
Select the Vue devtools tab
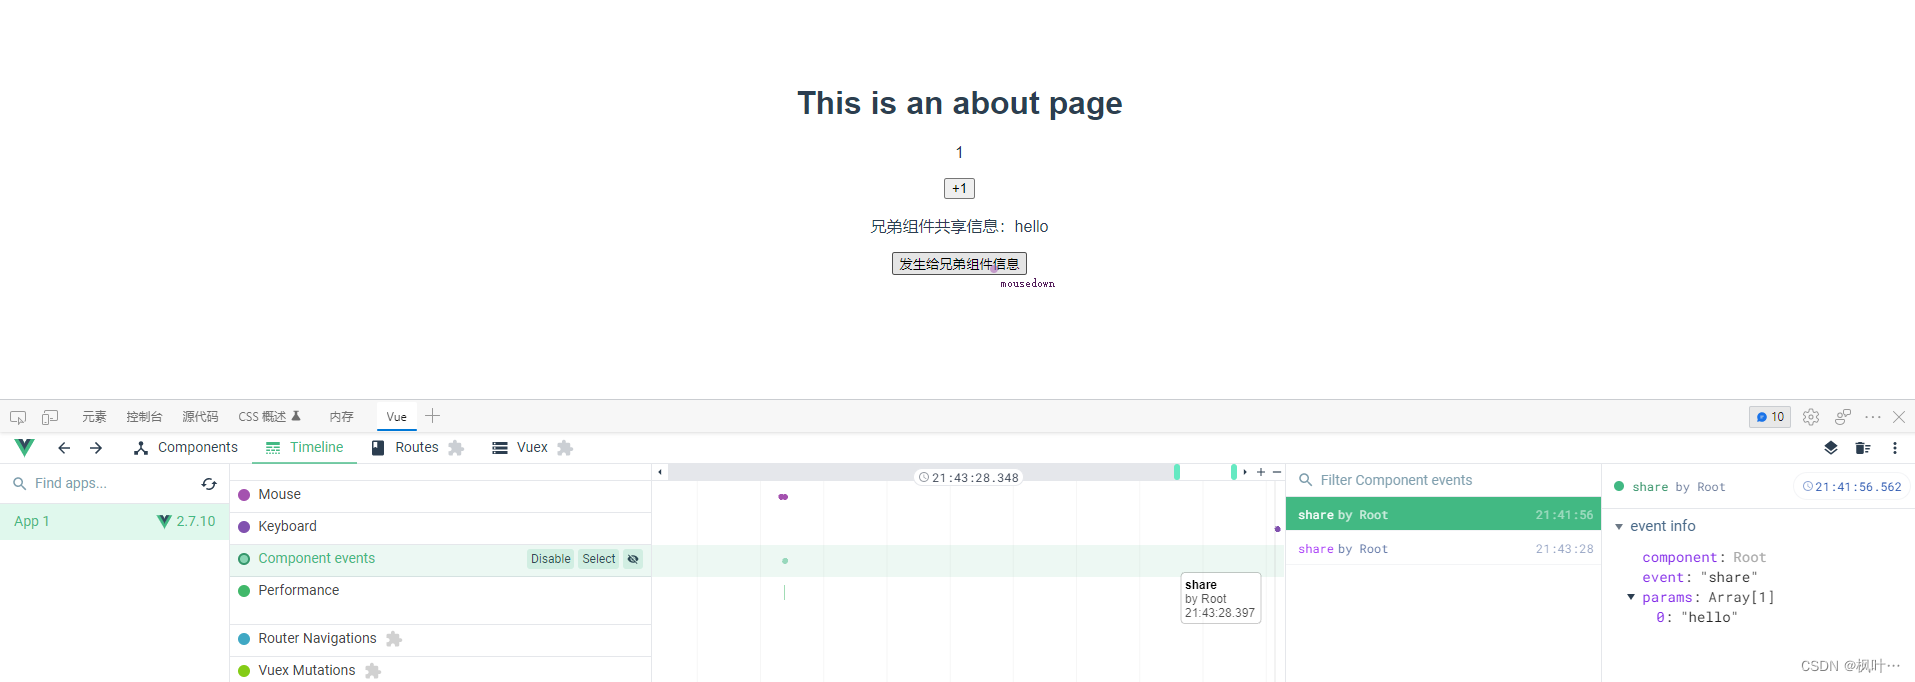click(x=397, y=417)
